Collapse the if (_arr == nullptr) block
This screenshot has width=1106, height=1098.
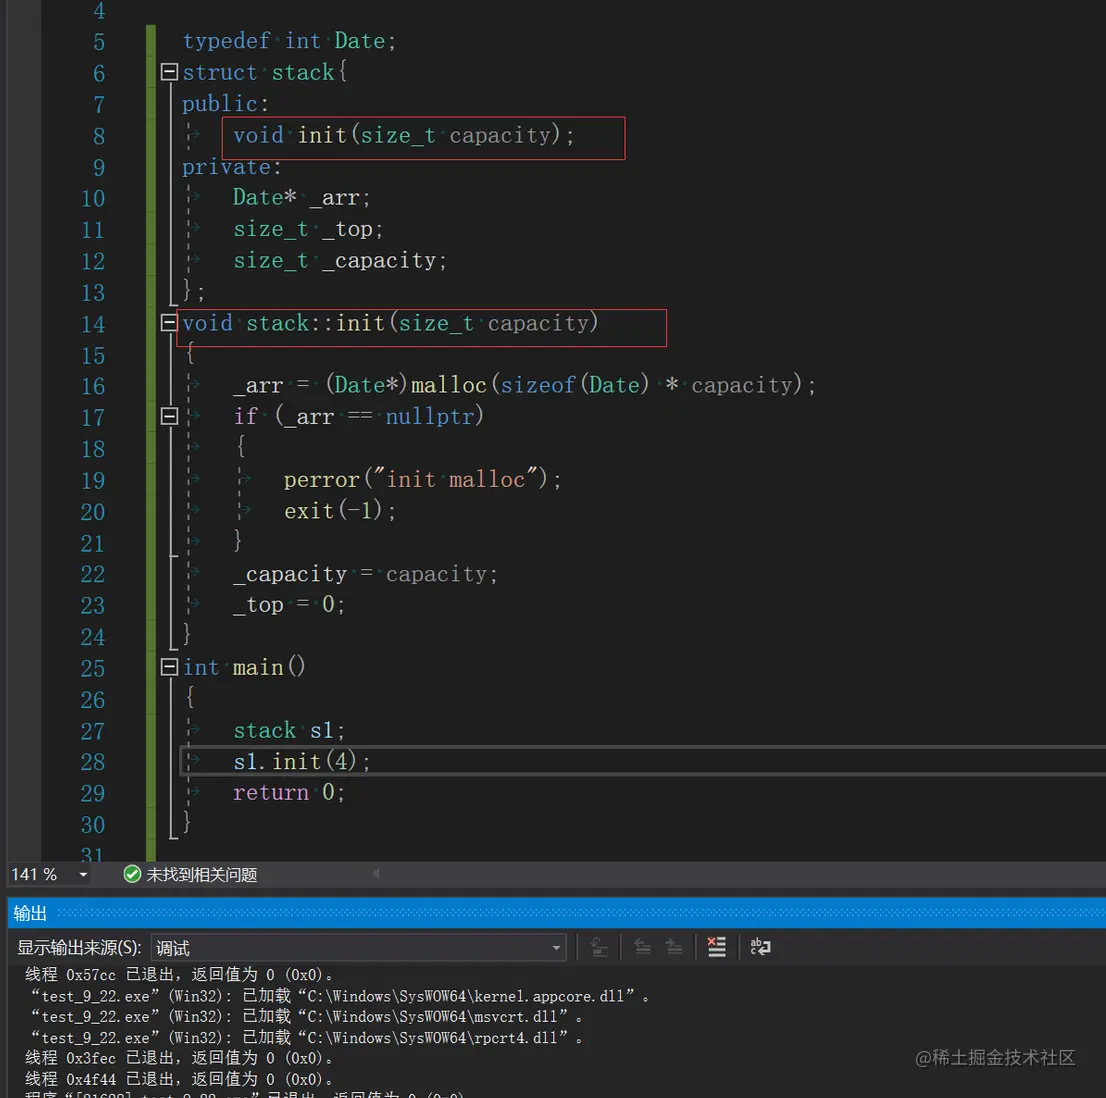[x=169, y=417]
